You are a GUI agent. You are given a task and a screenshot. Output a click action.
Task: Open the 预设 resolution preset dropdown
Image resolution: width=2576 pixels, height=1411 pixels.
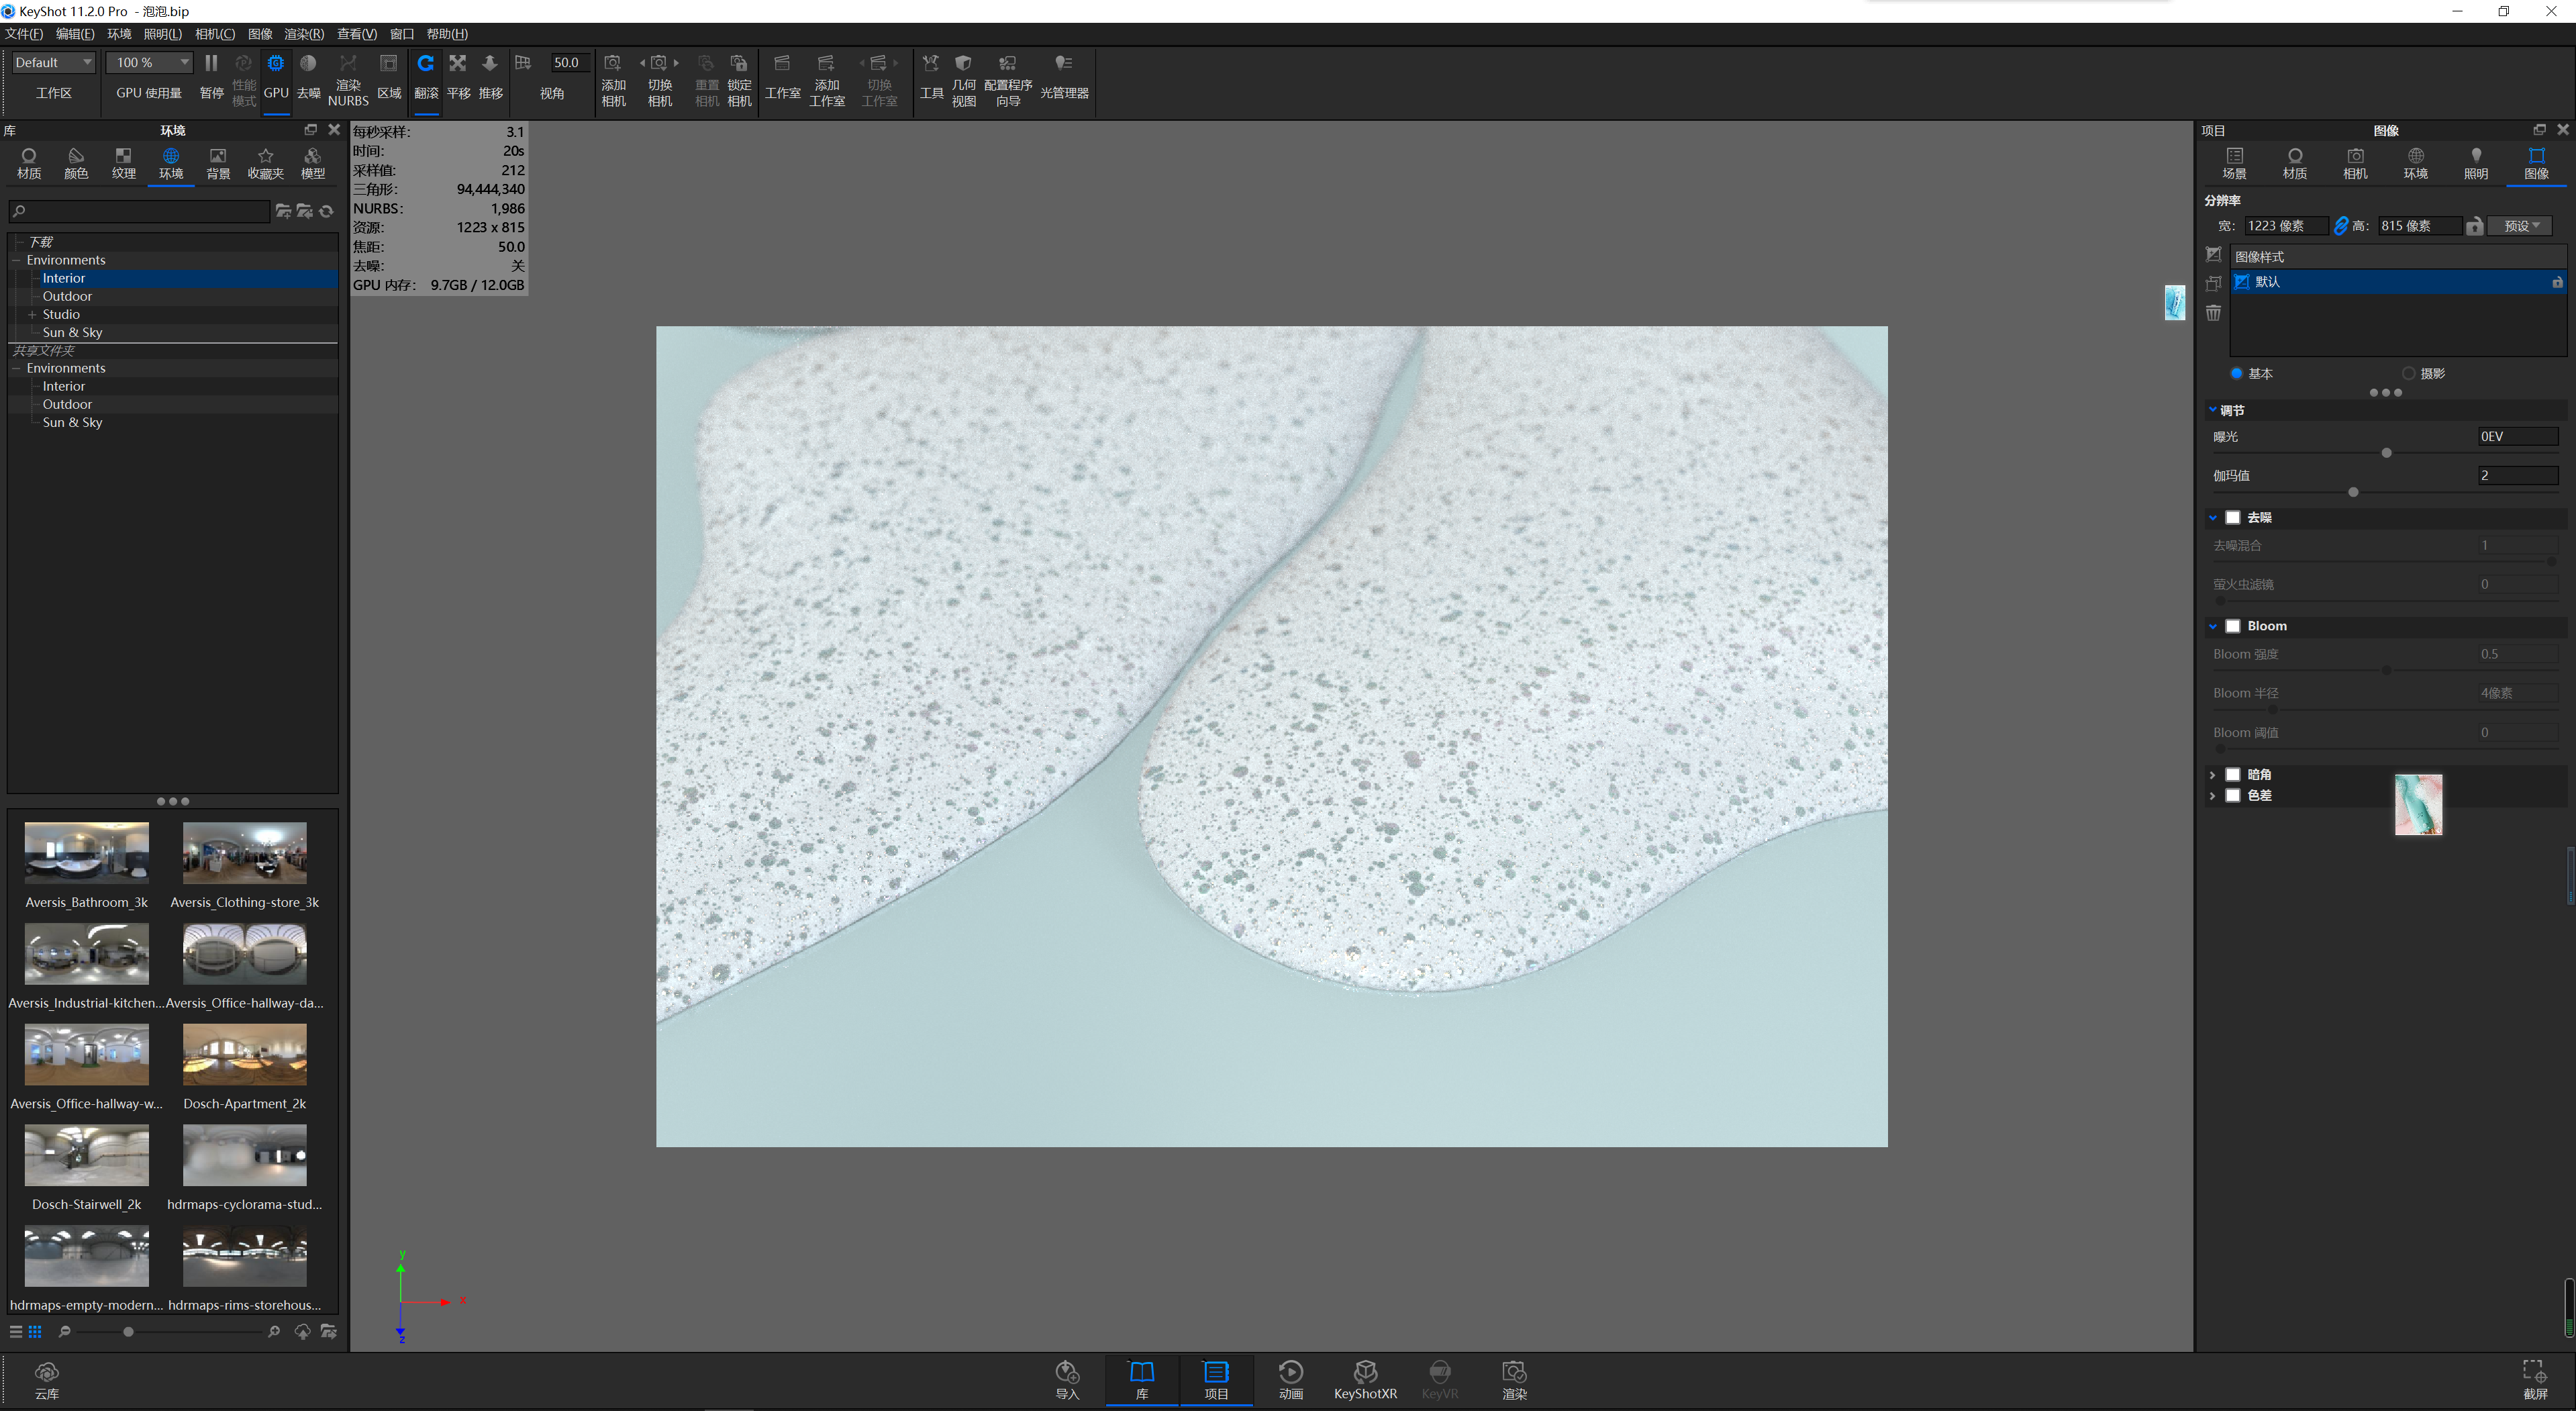tap(2520, 225)
